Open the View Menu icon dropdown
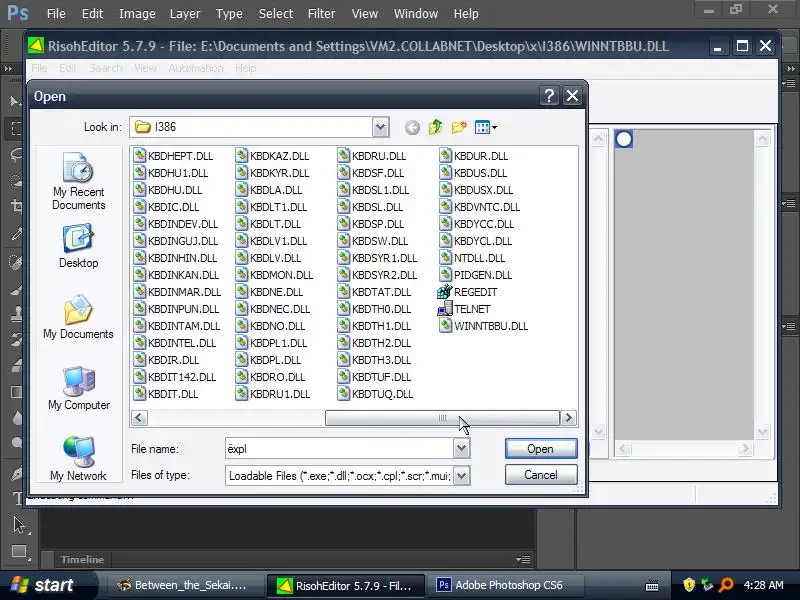The image size is (800, 600). click(x=485, y=127)
